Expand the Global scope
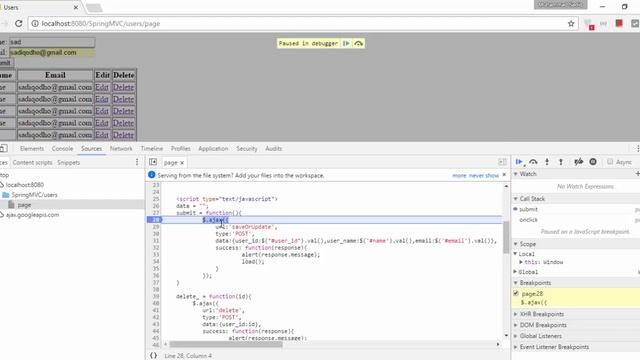Image resolution: width=640 pixels, height=360 pixels. pyautogui.click(x=515, y=272)
